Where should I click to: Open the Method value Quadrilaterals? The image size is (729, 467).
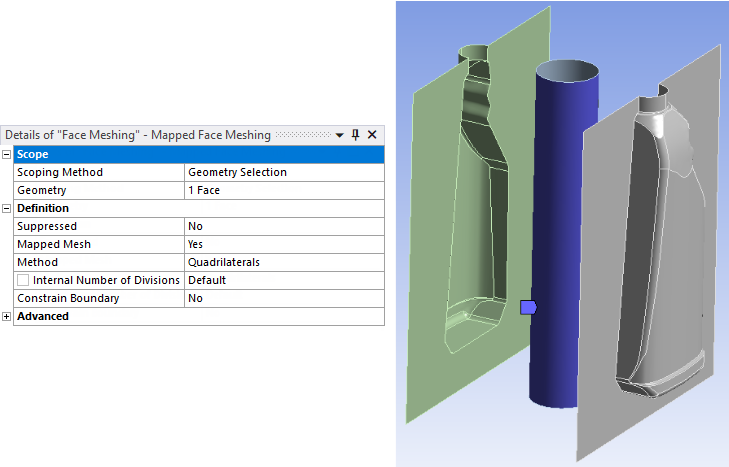[x=284, y=262]
